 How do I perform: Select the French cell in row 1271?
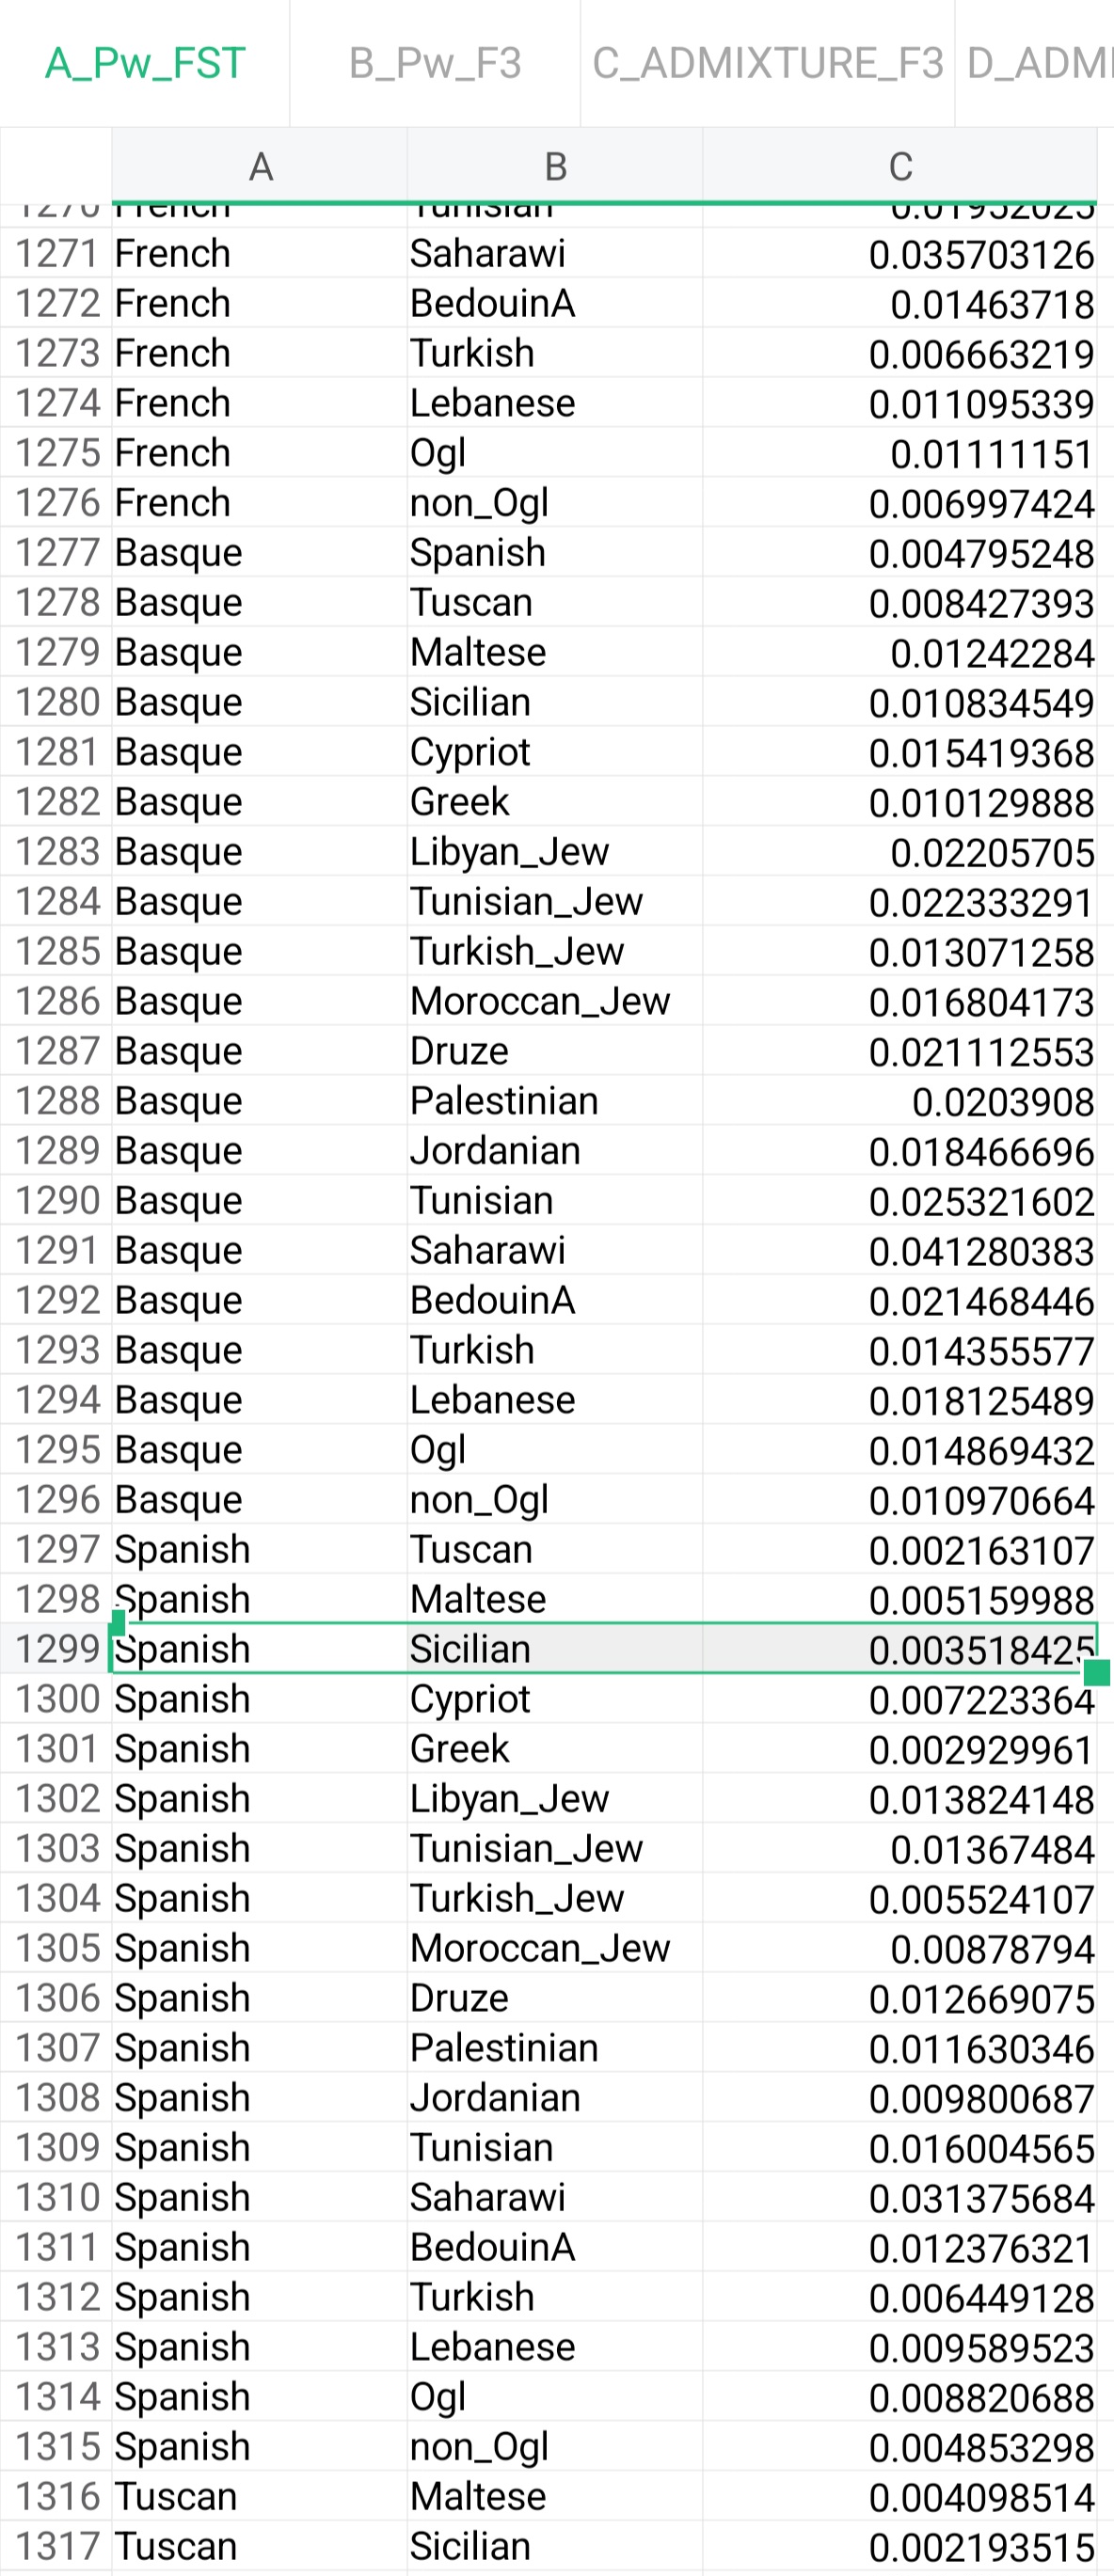coord(259,253)
